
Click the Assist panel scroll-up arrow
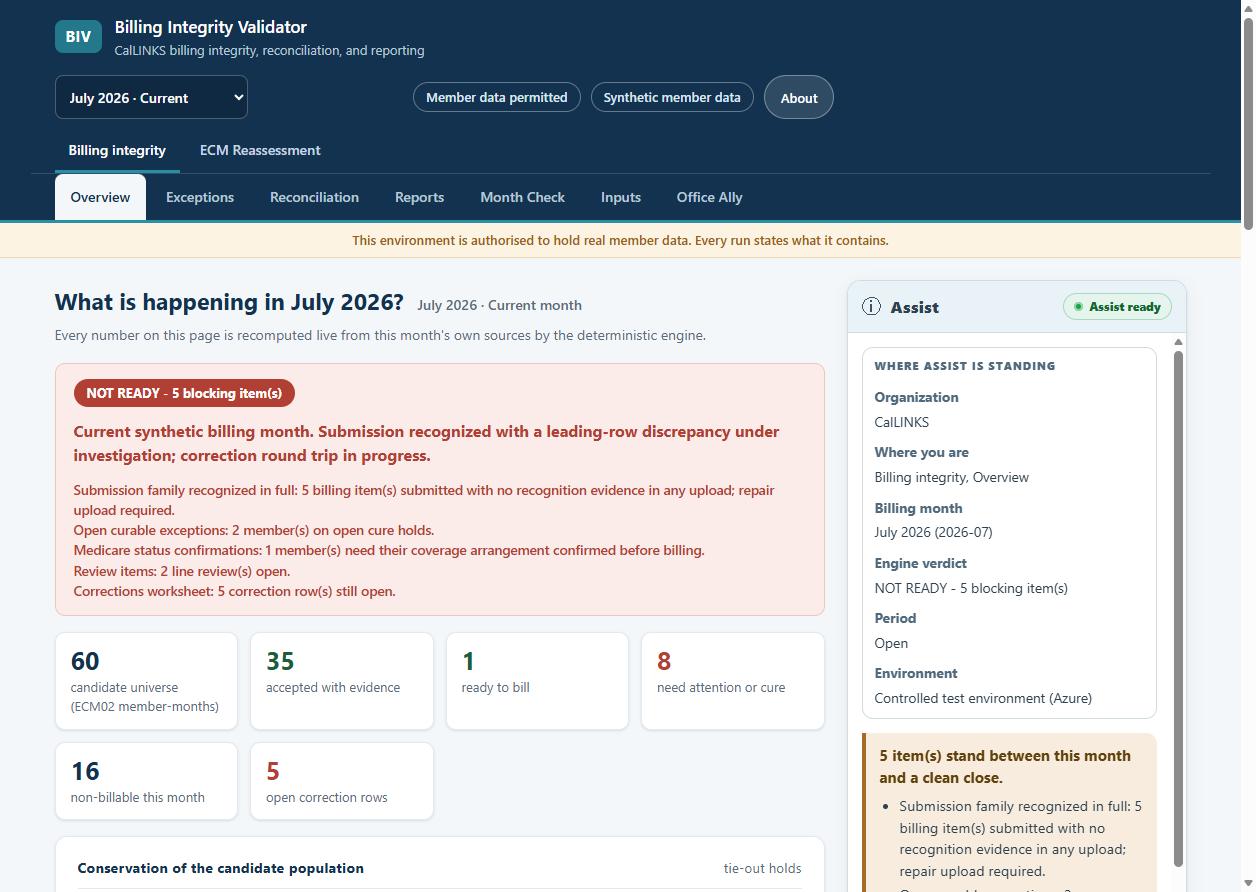(1178, 342)
